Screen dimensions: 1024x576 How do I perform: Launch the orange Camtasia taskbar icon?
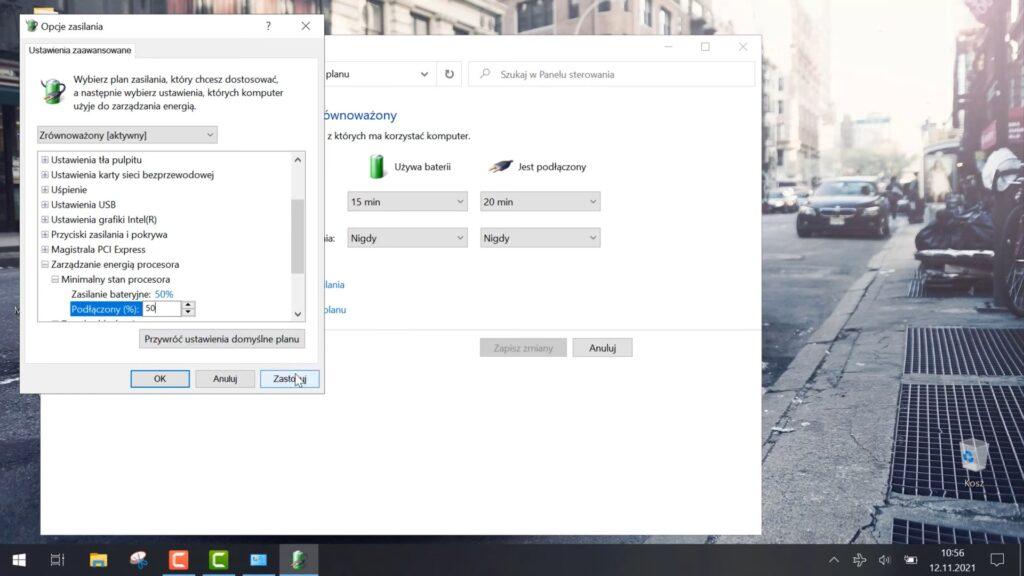tap(178, 559)
